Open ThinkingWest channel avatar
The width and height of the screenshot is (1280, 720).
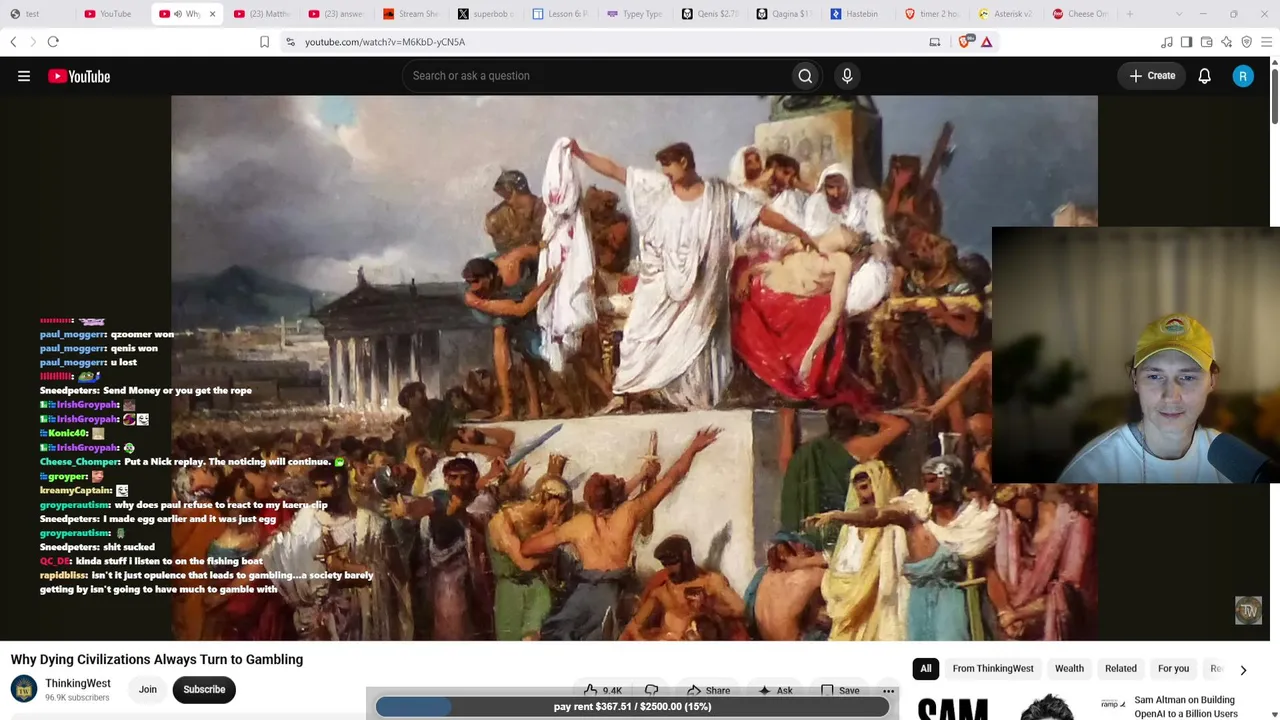tap(23, 689)
